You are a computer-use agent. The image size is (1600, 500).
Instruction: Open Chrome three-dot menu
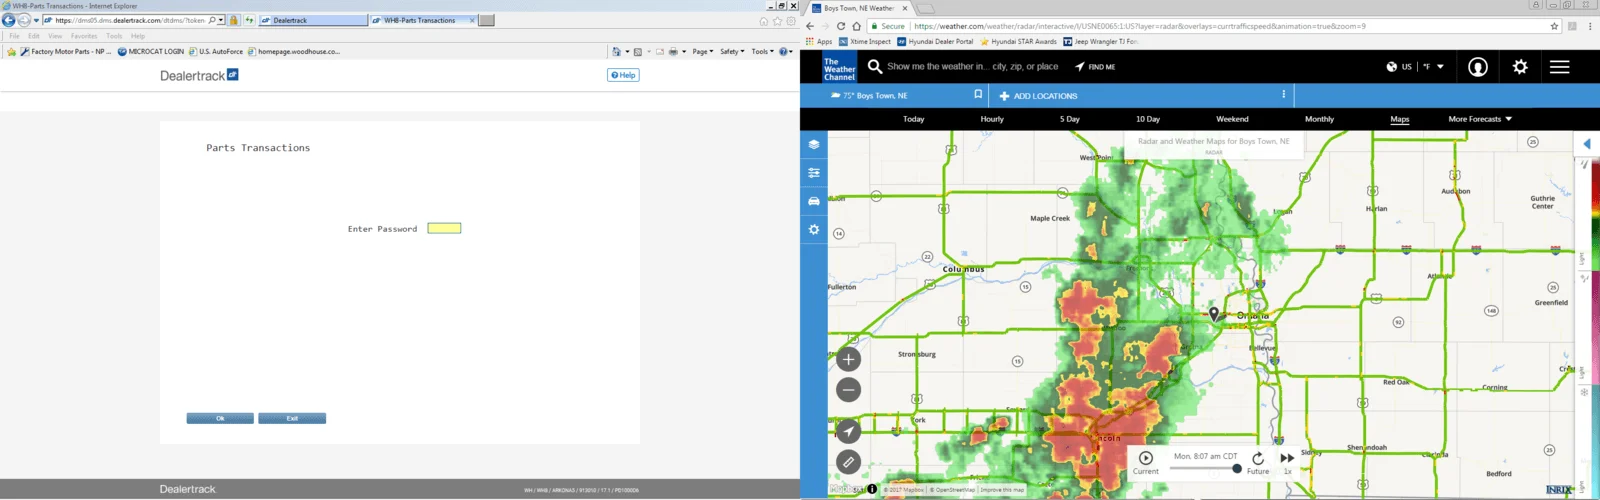[x=1590, y=26]
